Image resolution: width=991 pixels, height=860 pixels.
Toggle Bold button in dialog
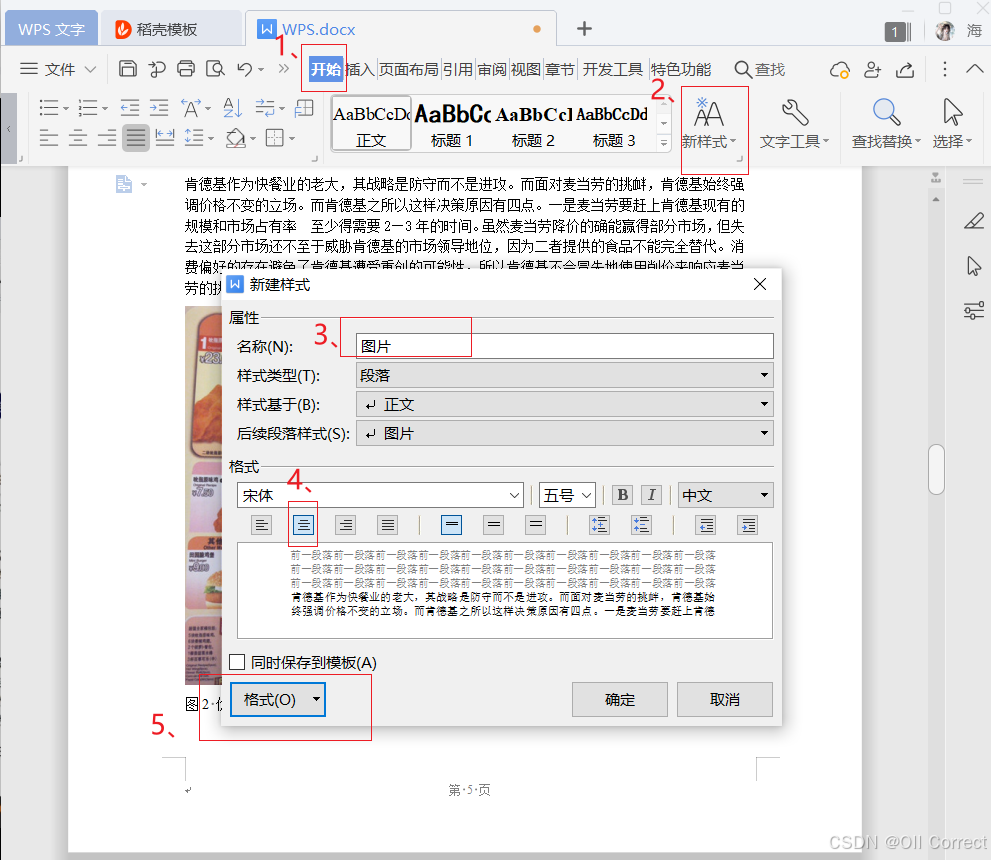(x=623, y=495)
